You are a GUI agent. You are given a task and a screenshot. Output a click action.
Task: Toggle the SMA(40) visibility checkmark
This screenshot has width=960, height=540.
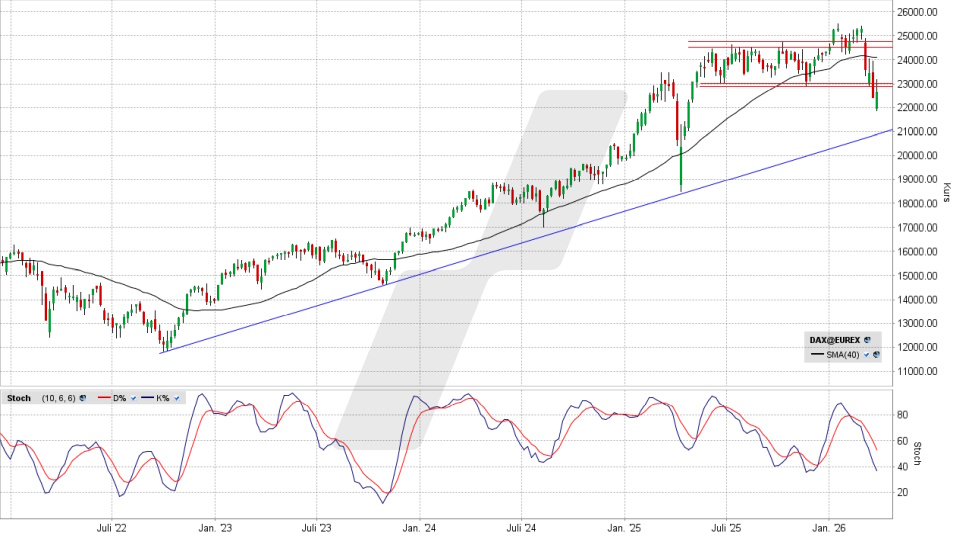coord(866,355)
